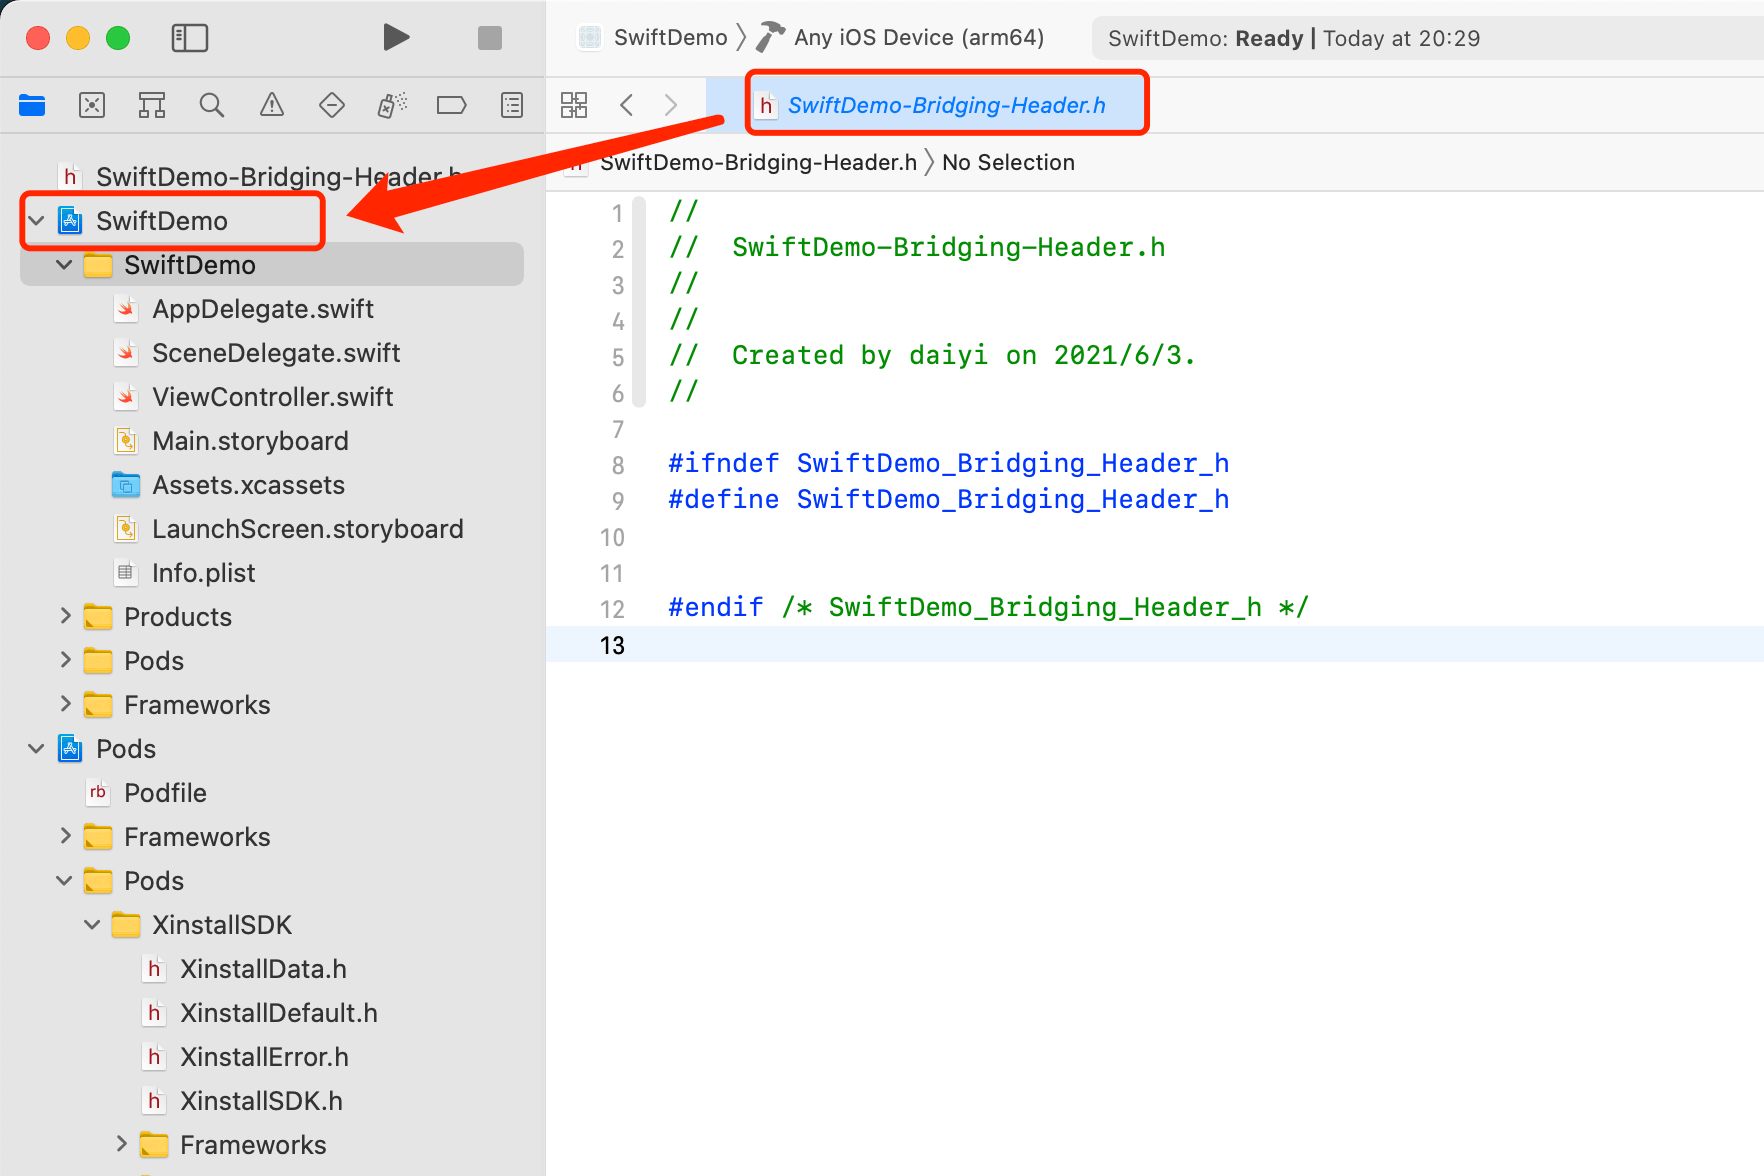Open the Report navigator

[512, 105]
